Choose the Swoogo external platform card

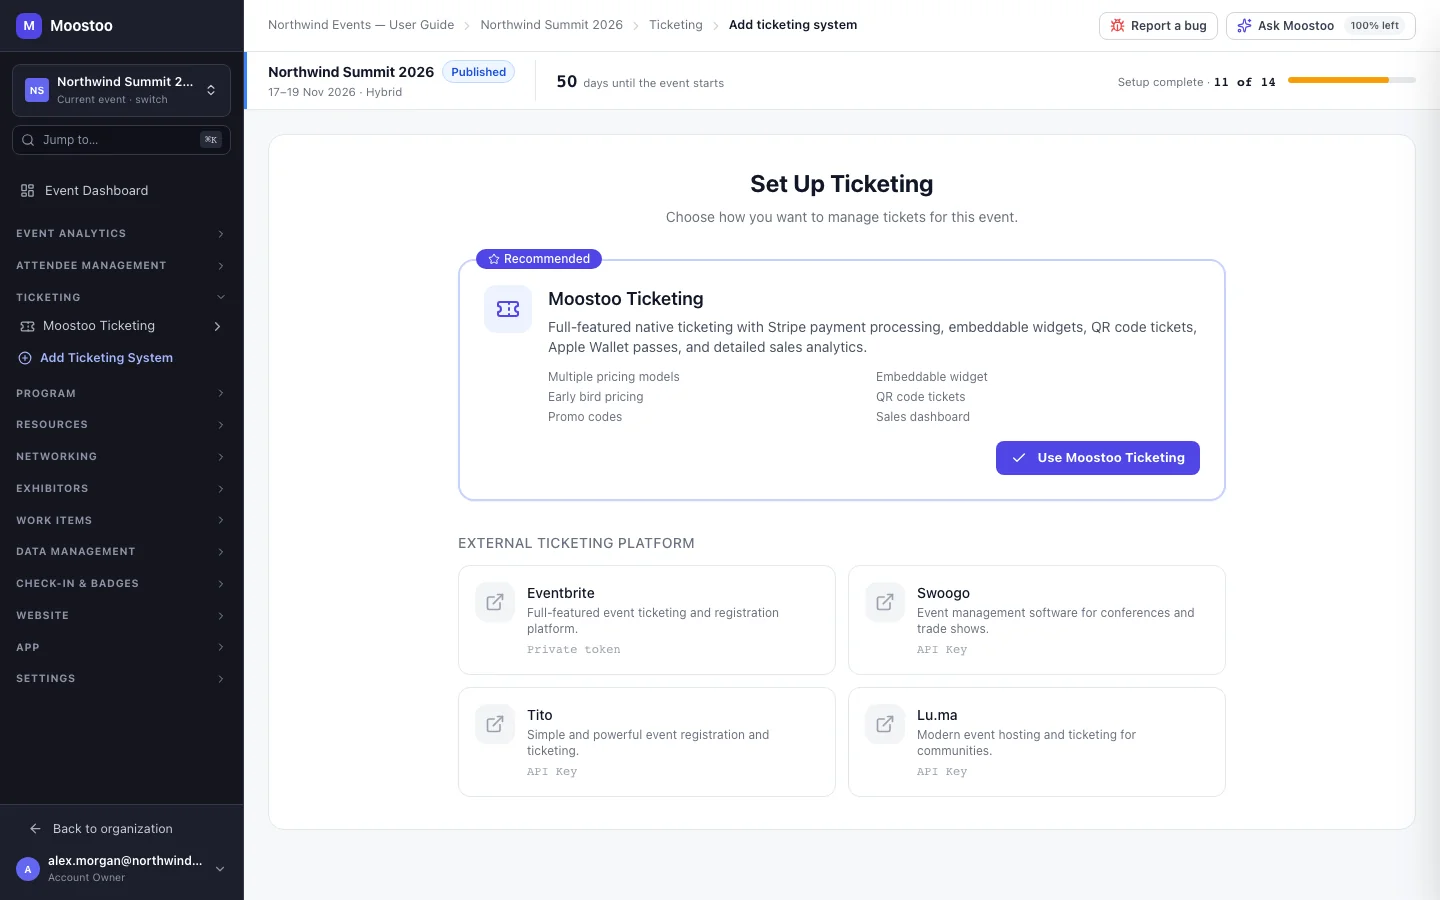coord(1037,620)
